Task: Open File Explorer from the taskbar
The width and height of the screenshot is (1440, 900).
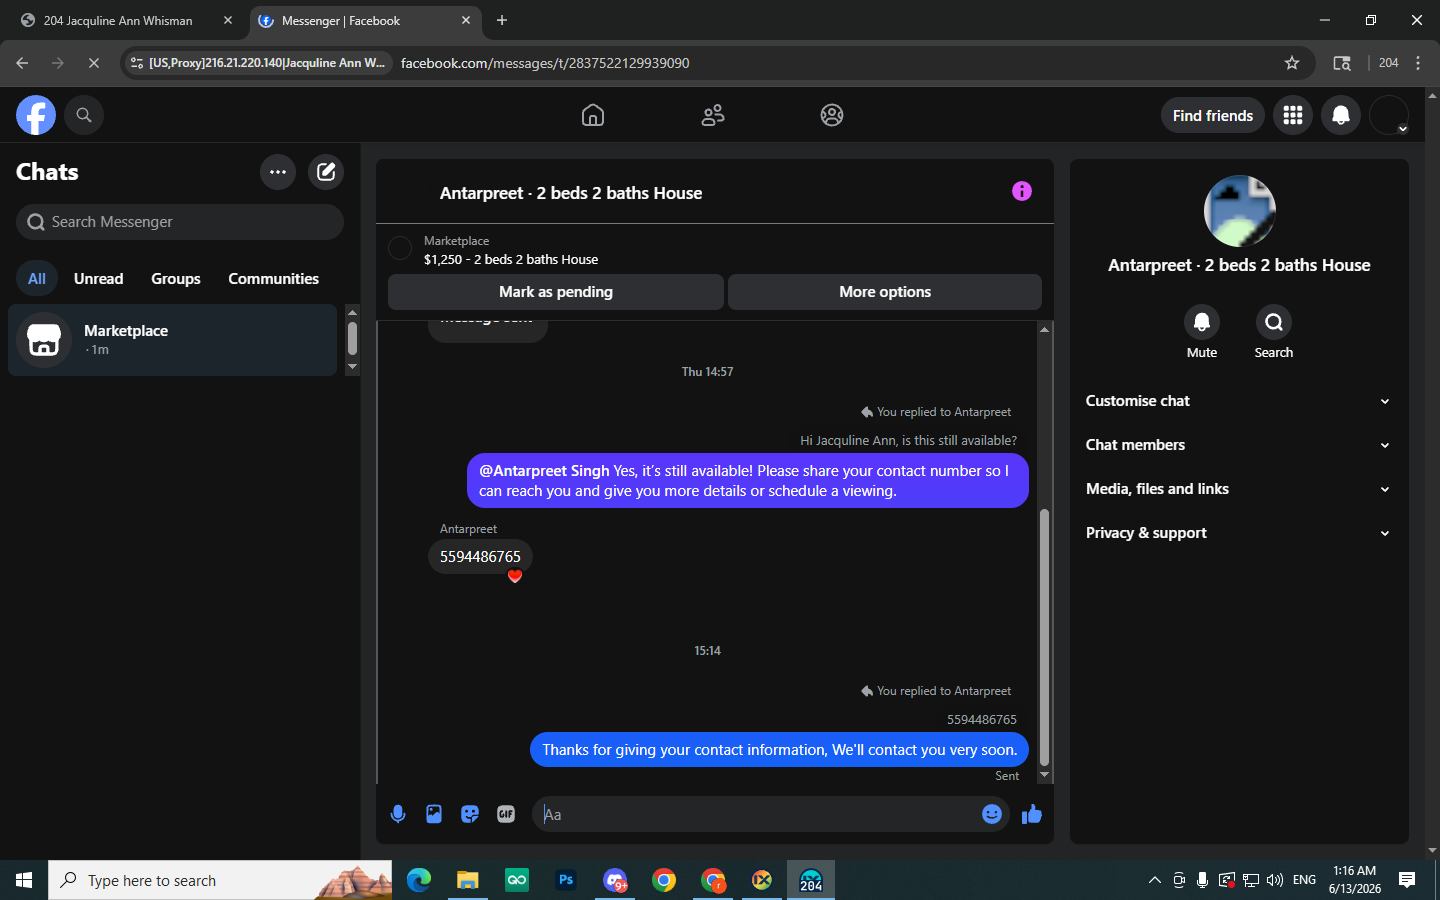Action: (x=468, y=880)
